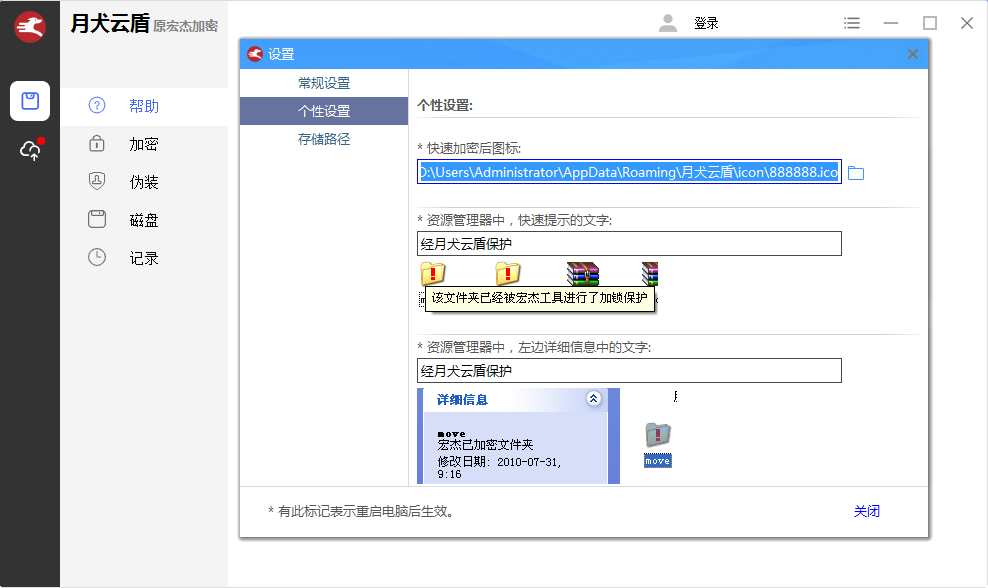
Task: Click the icon path input field
Action: pyautogui.click(x=629, y=172)
